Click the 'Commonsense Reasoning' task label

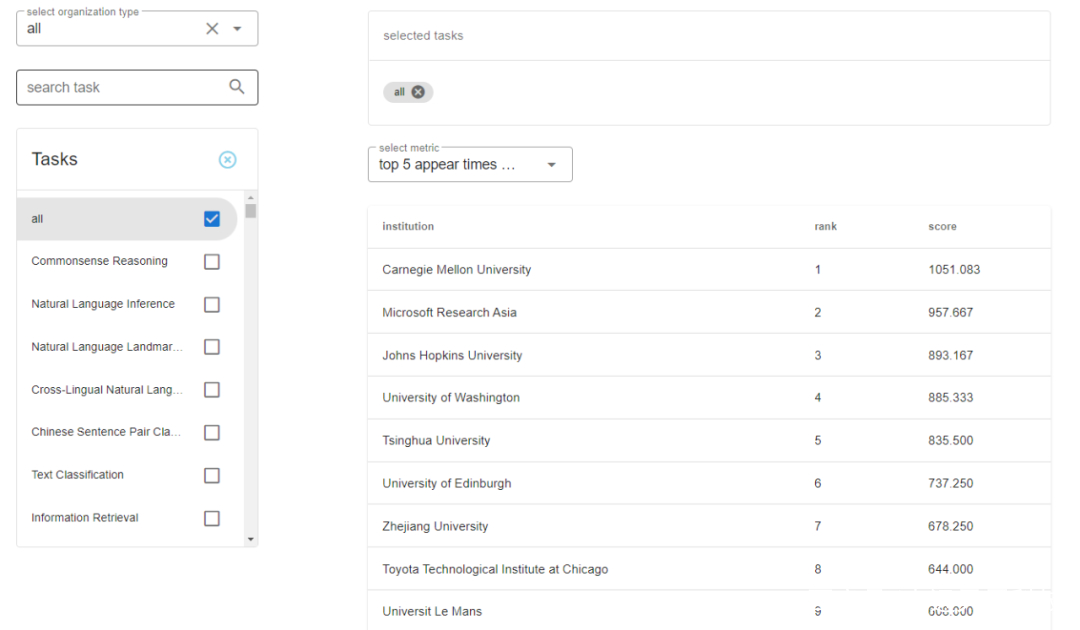[99, 261]
